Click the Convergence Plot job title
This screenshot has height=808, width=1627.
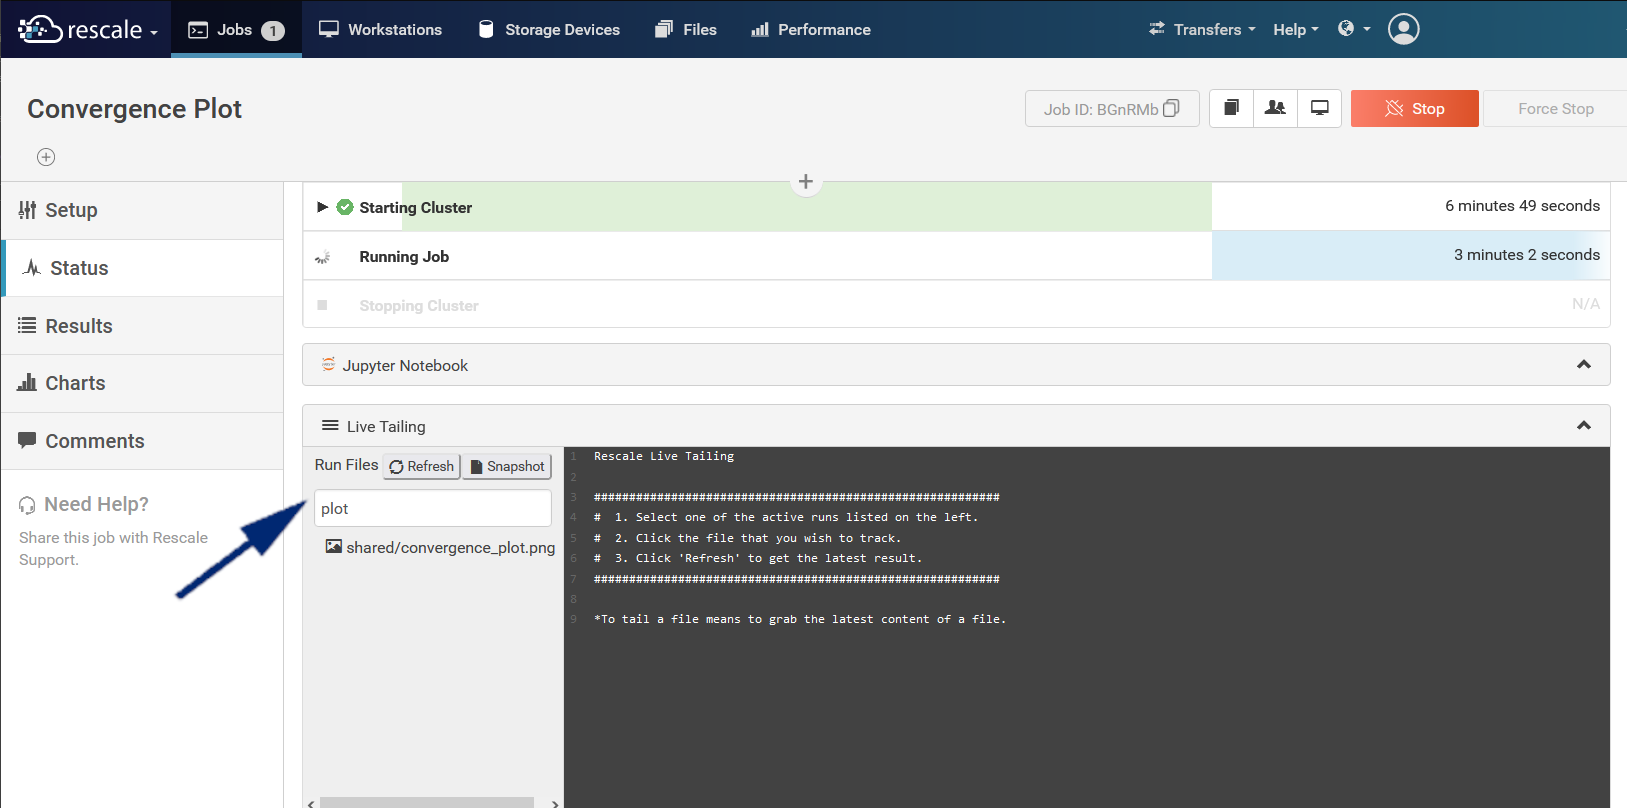point(134,109)
